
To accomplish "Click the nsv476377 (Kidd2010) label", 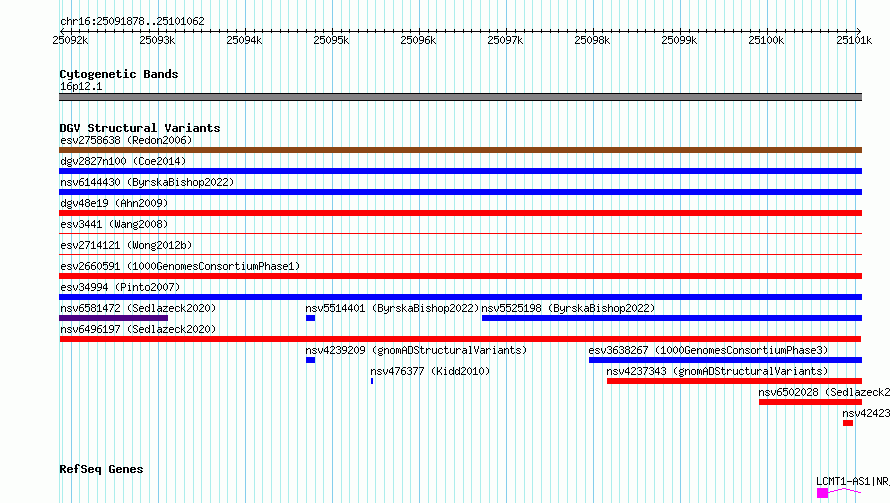I will pos(430,371).
